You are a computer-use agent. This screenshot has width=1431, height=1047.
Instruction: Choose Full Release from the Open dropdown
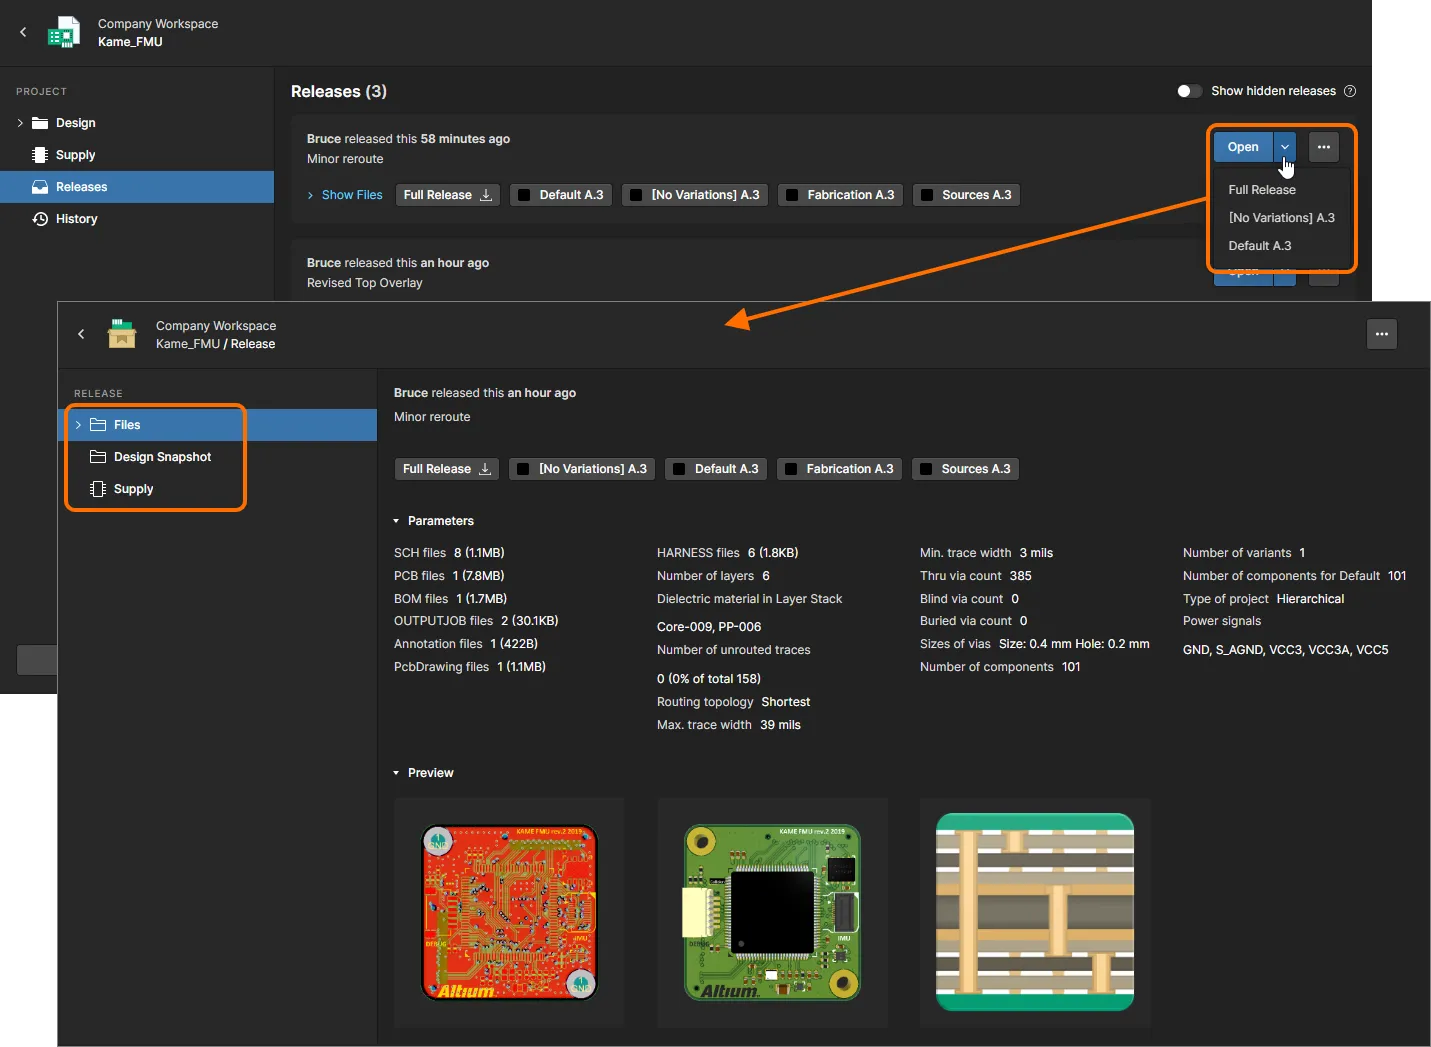(1262, 190)
